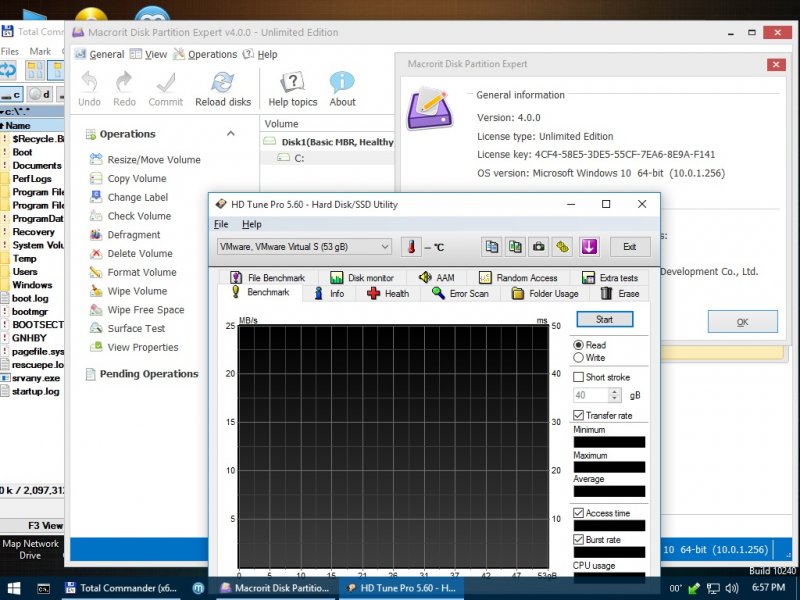Choose Surface Test operation

pos(127,329)
